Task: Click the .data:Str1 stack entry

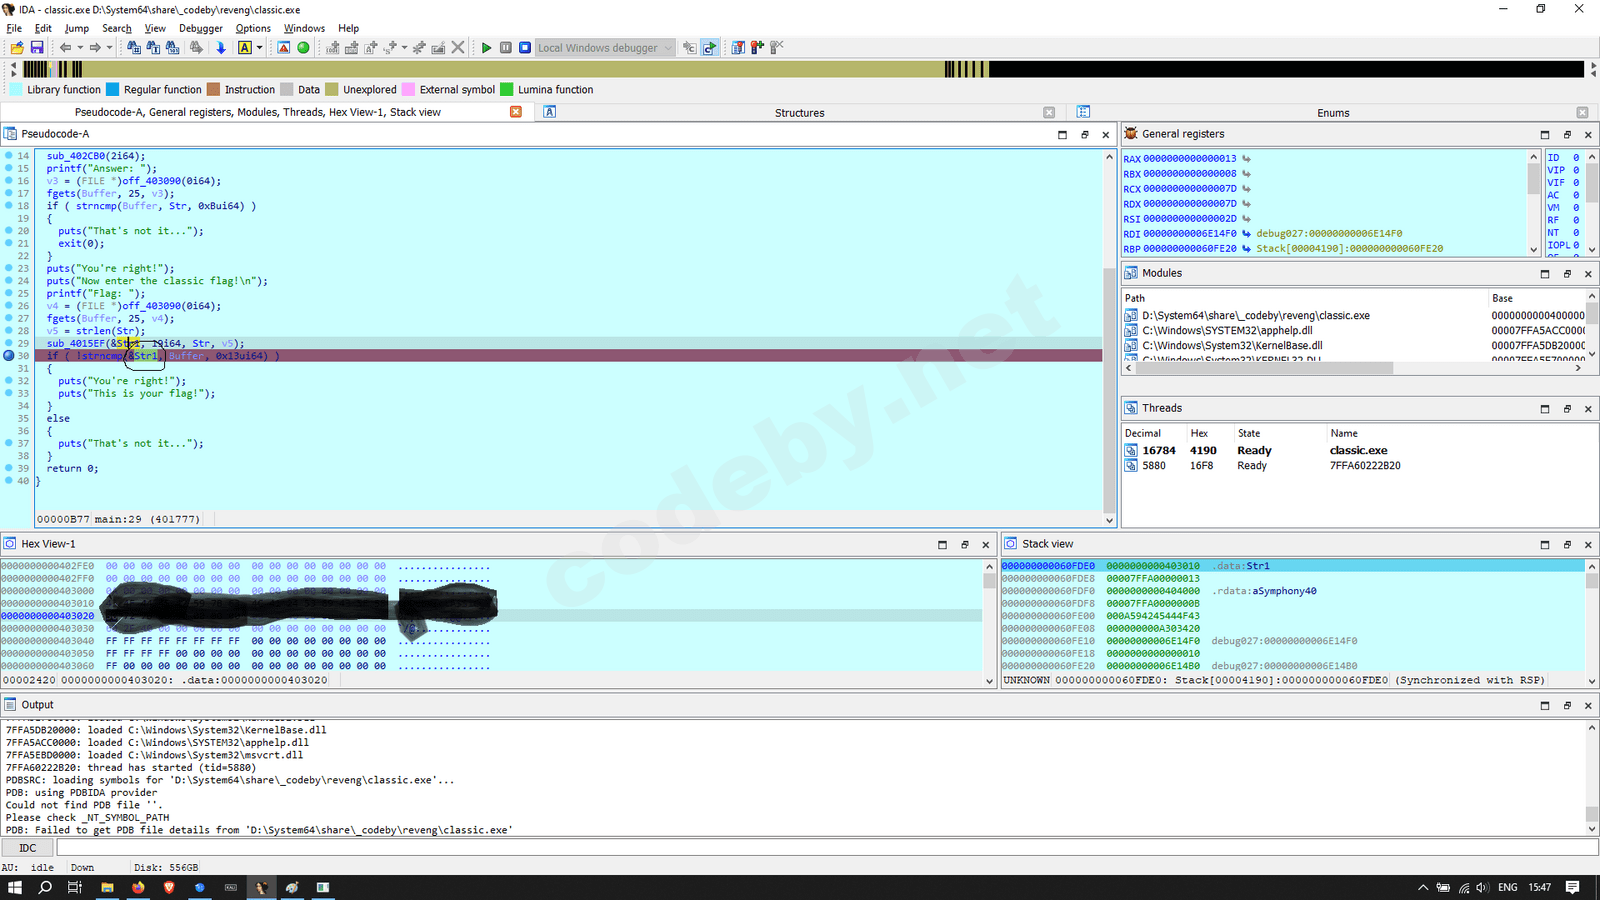Action: [x=1241, y=566]
